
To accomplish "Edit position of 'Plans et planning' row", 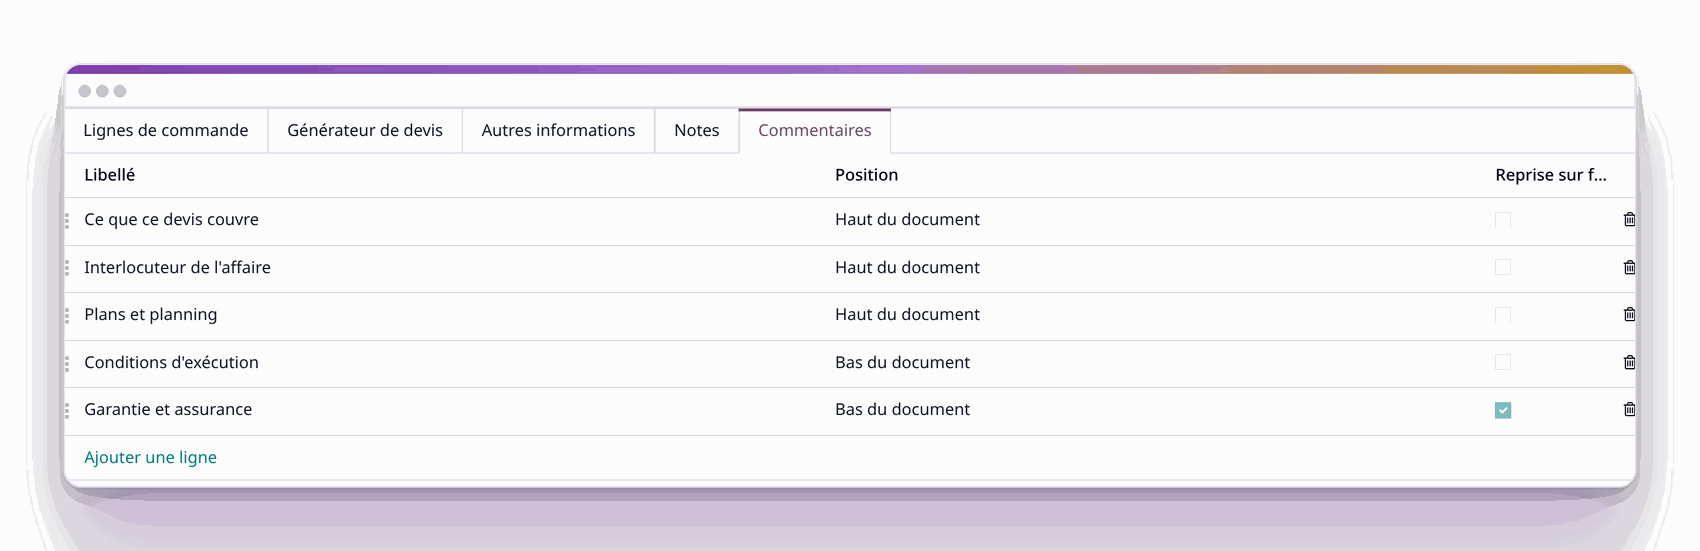I will pyautogui.click(x=908, y=315).
